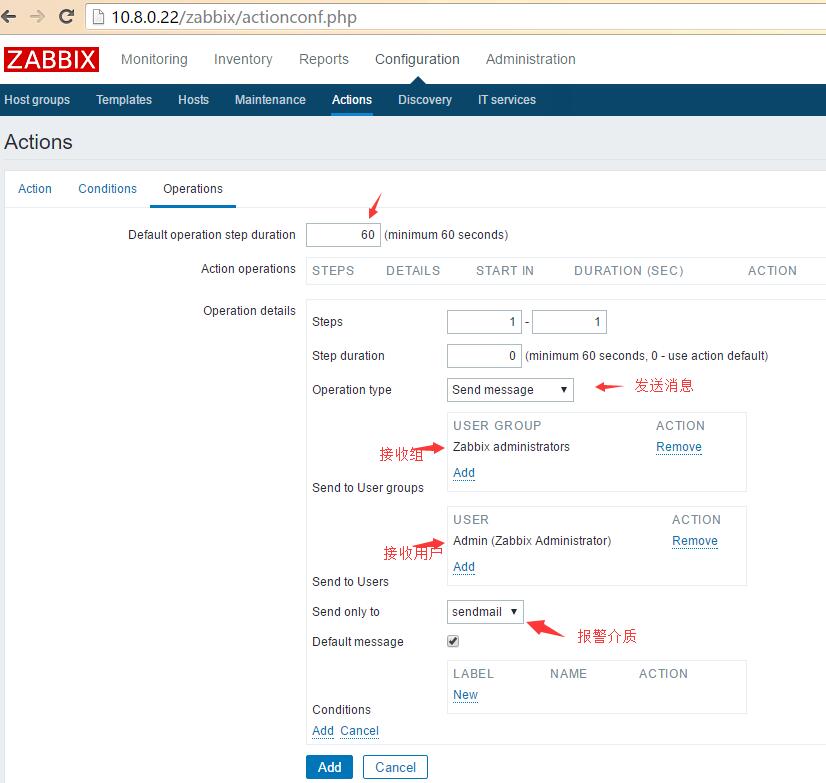Click the Admin (Zabbix Administrator) text
Image resolution: width=826 pixels, height=783 pixels.
(532, 541)
